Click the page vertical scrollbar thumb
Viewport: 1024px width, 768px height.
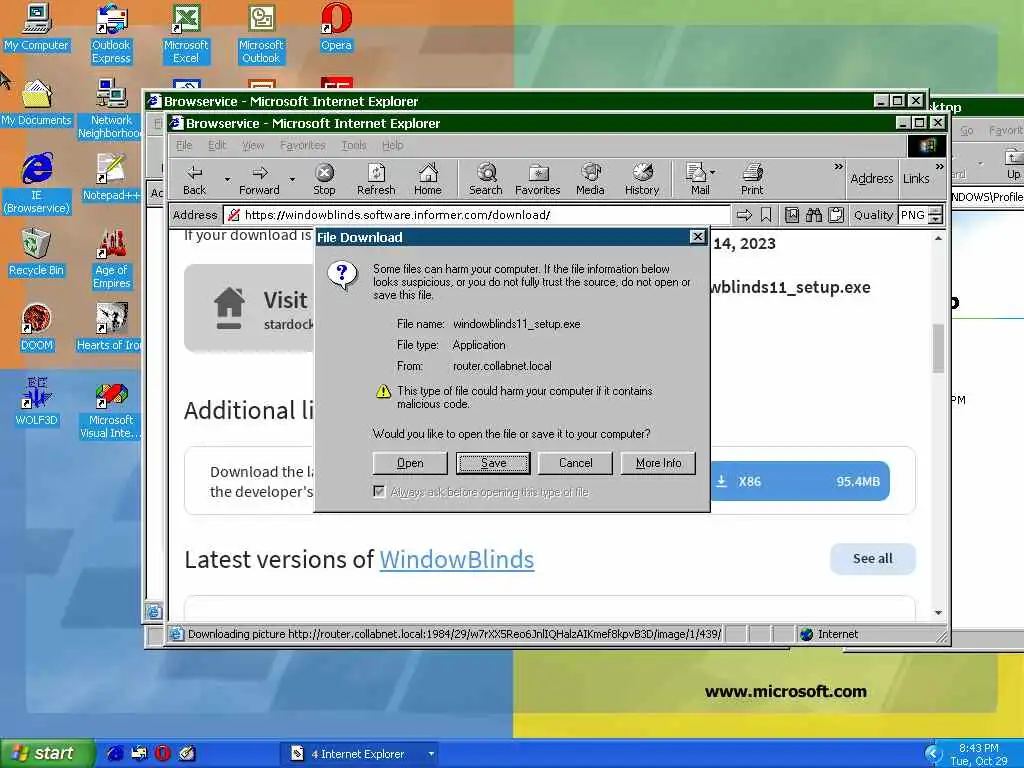pos(938,347)
